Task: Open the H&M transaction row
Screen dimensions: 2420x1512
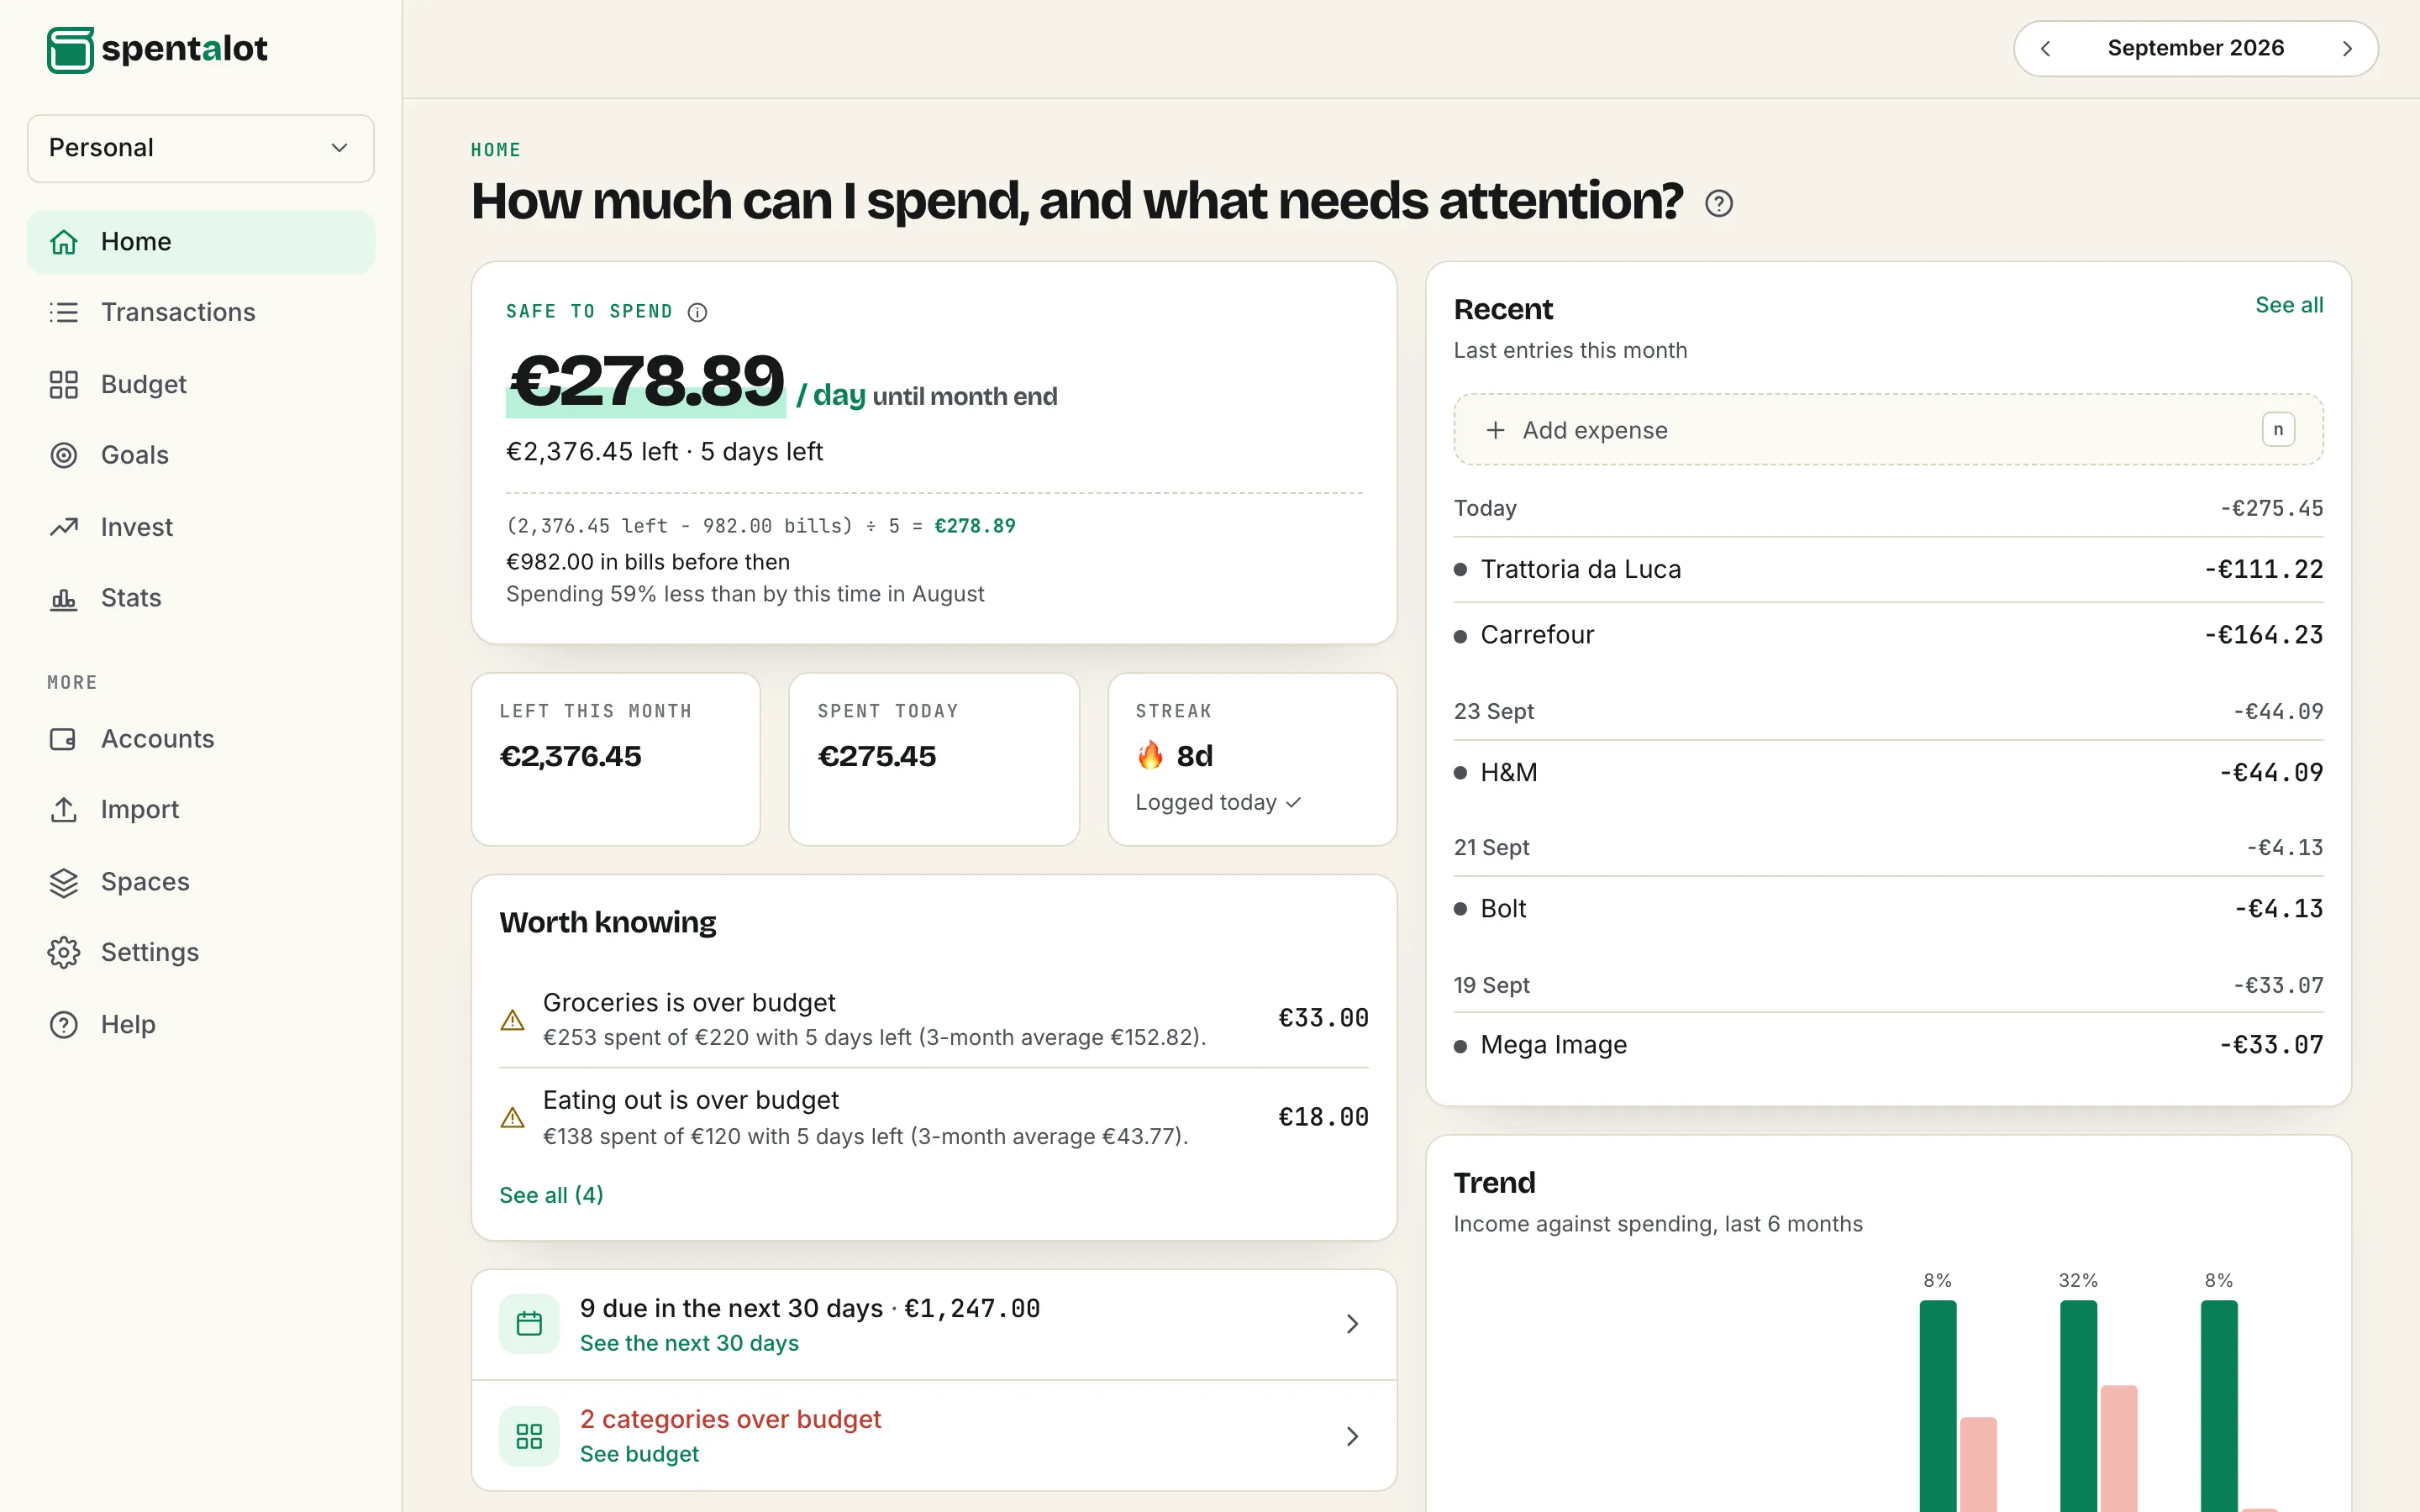Action: pyautogui.click(x=1888, y=773)
